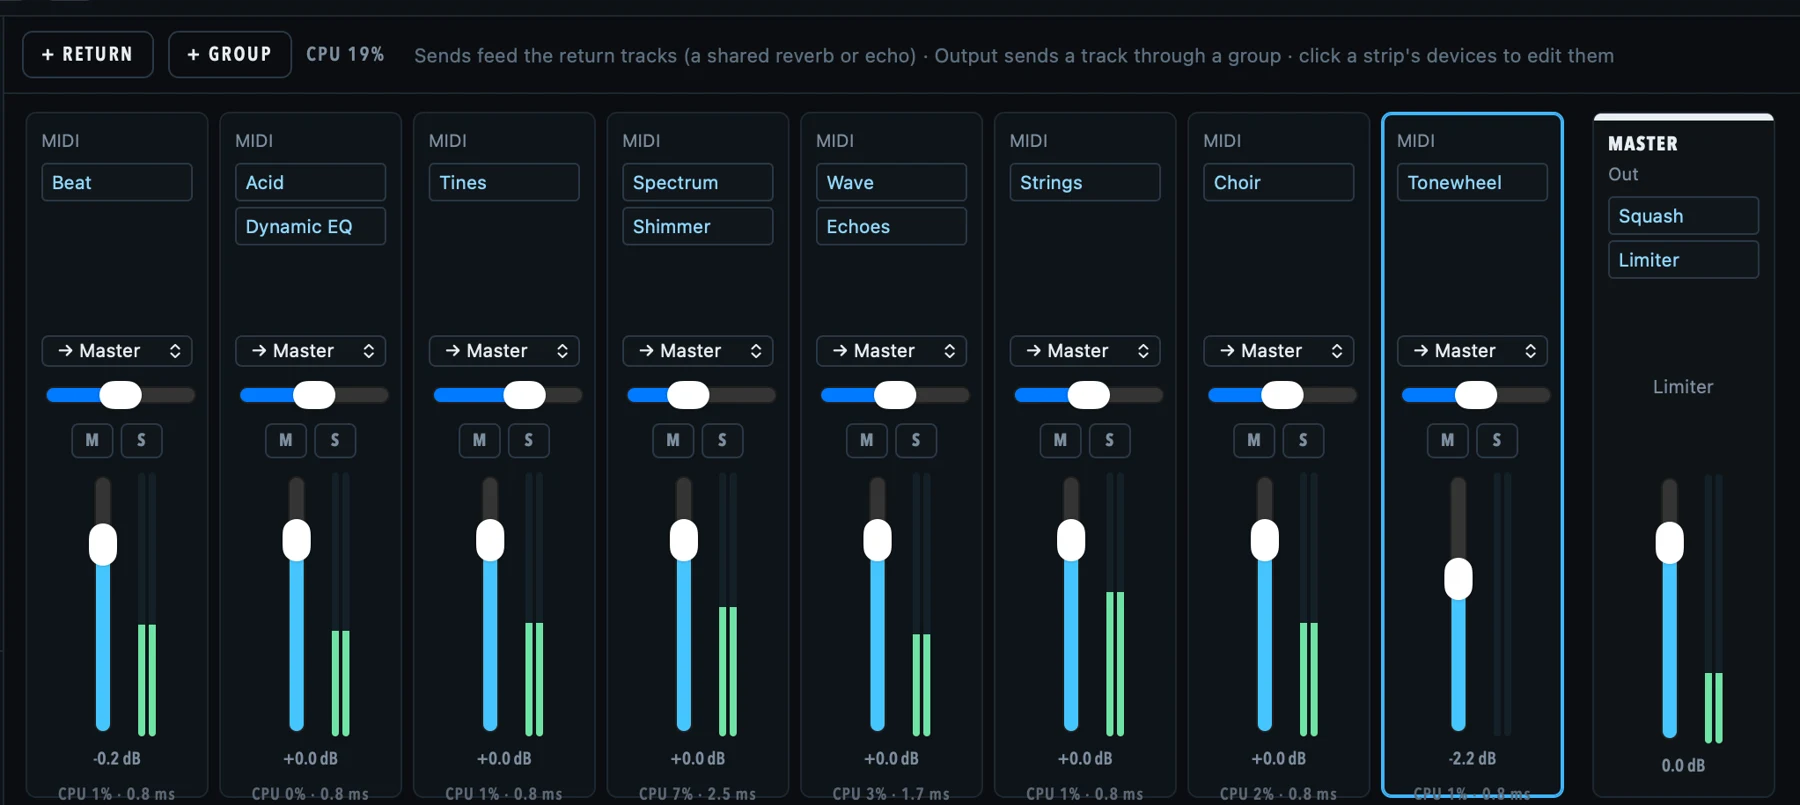Mute the Choir track
Image resolution: width=1800 pixels, height=805 pixels.
coord(1253,440)
